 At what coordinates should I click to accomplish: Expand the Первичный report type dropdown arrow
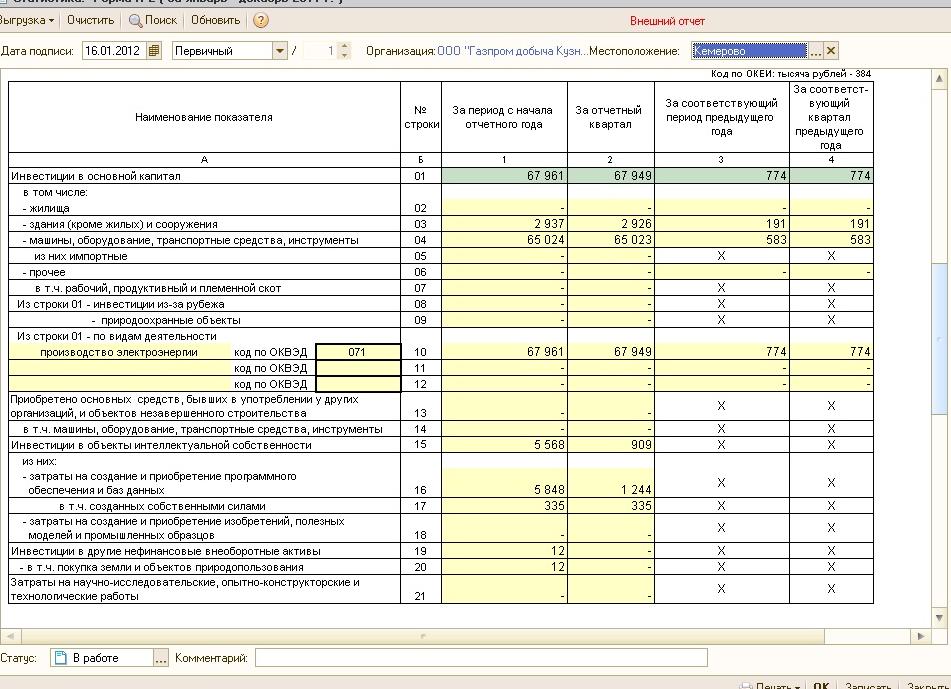pos(280,51)
